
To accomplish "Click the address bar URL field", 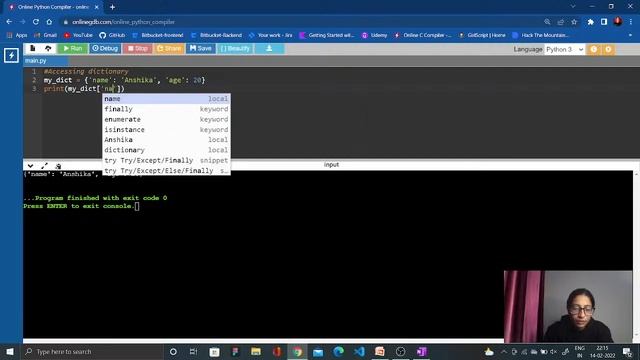I will (x=302, y=22).
